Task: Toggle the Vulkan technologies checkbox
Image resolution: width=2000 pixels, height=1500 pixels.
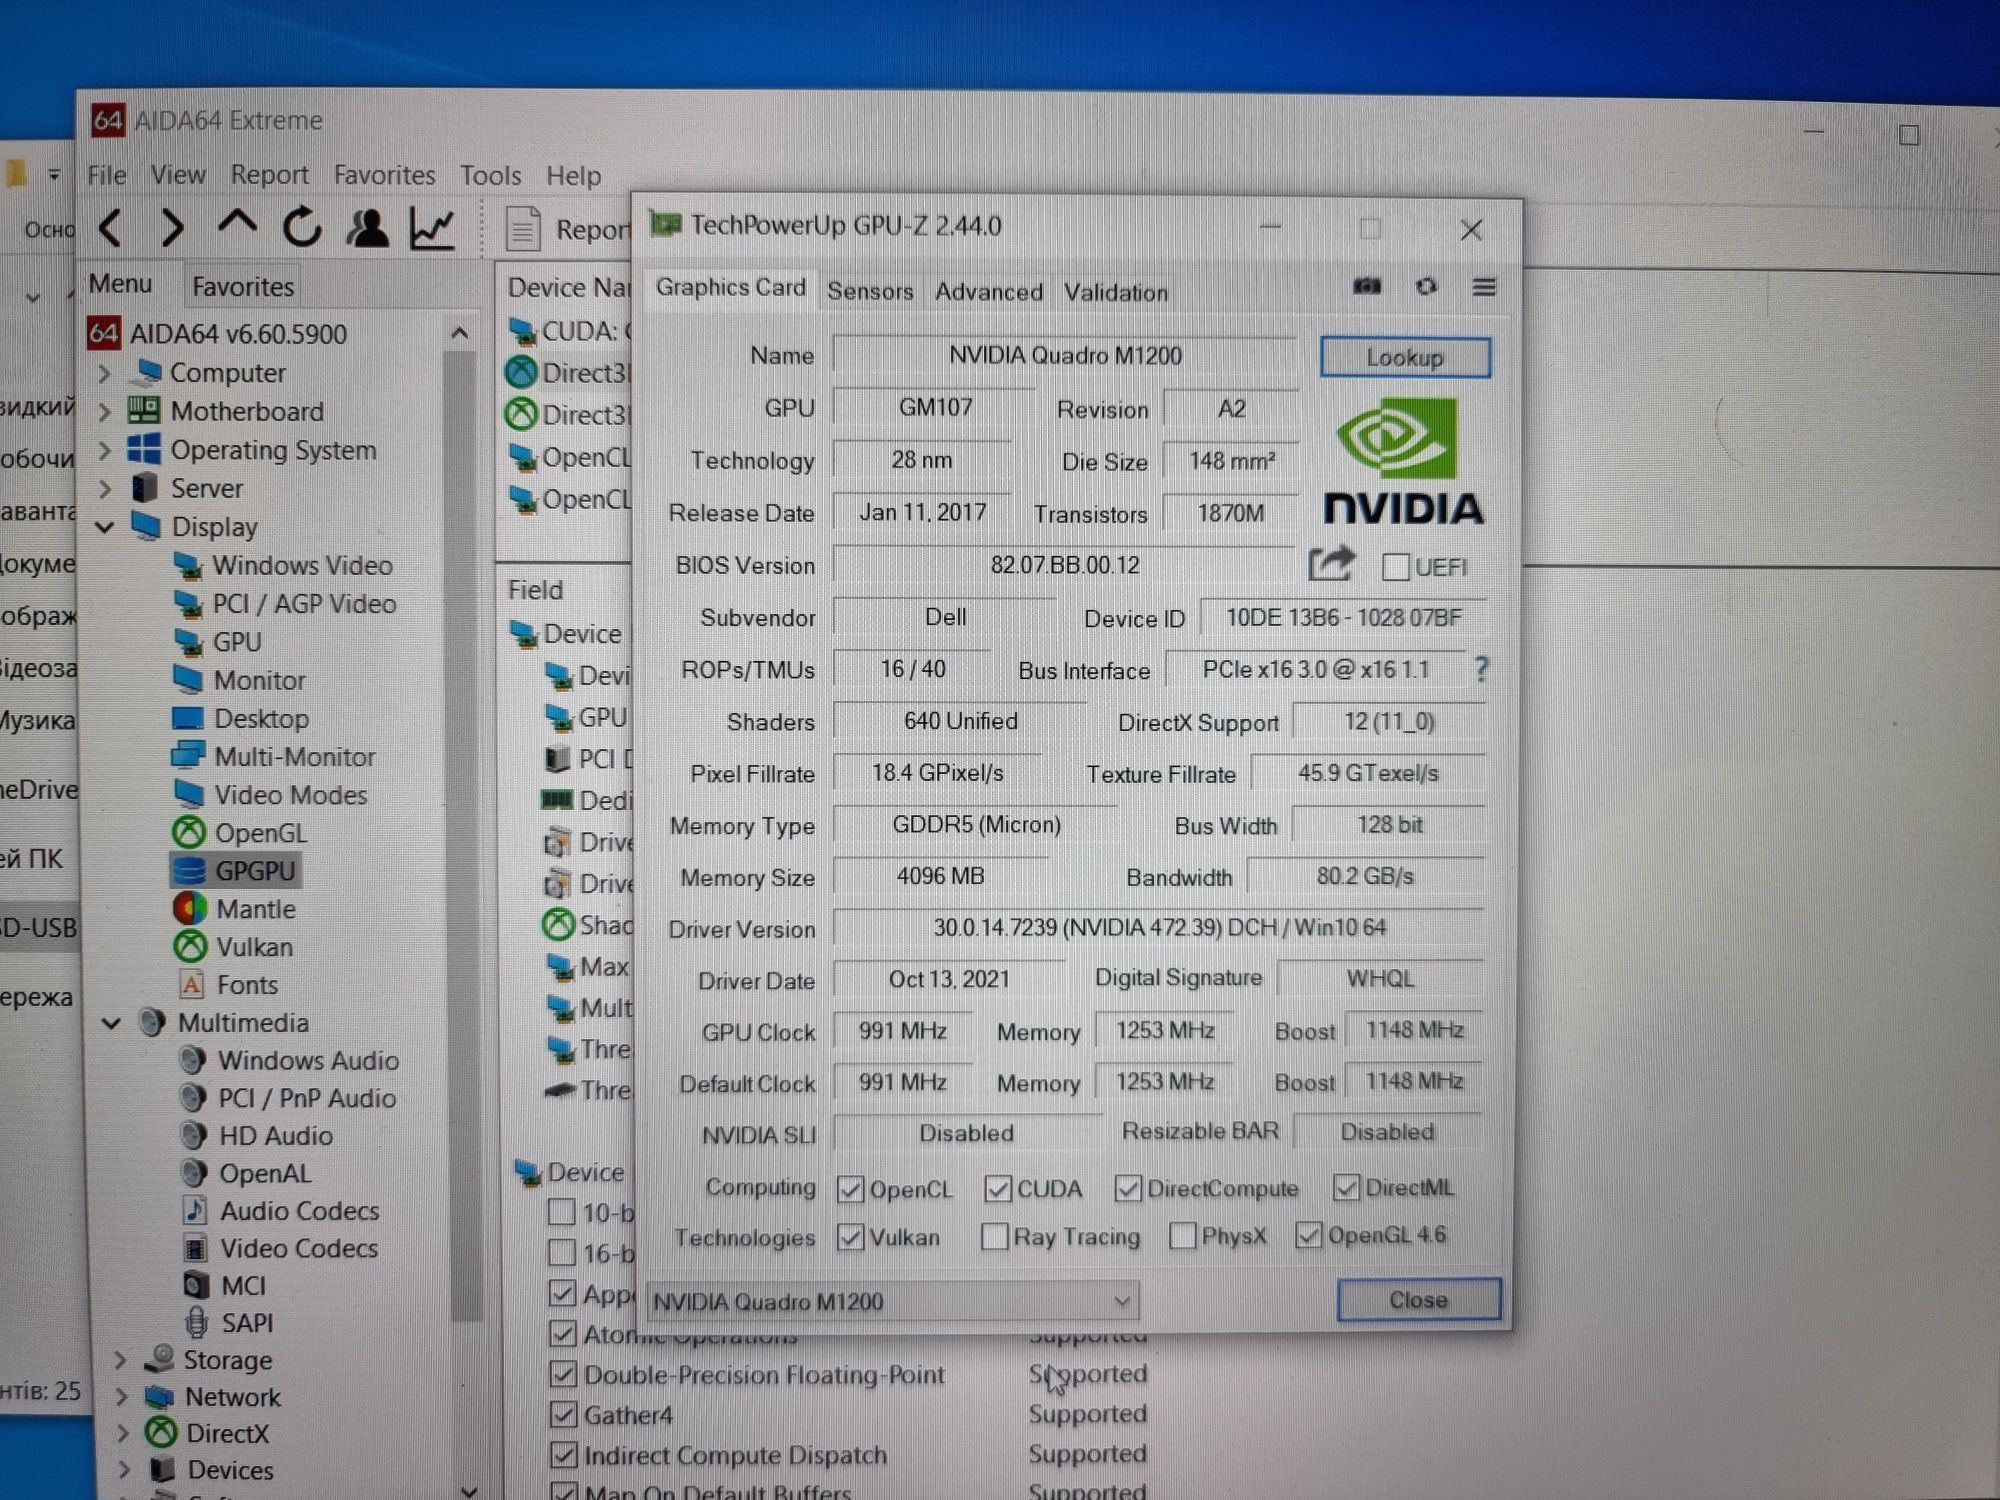Action: (850, 1237)
